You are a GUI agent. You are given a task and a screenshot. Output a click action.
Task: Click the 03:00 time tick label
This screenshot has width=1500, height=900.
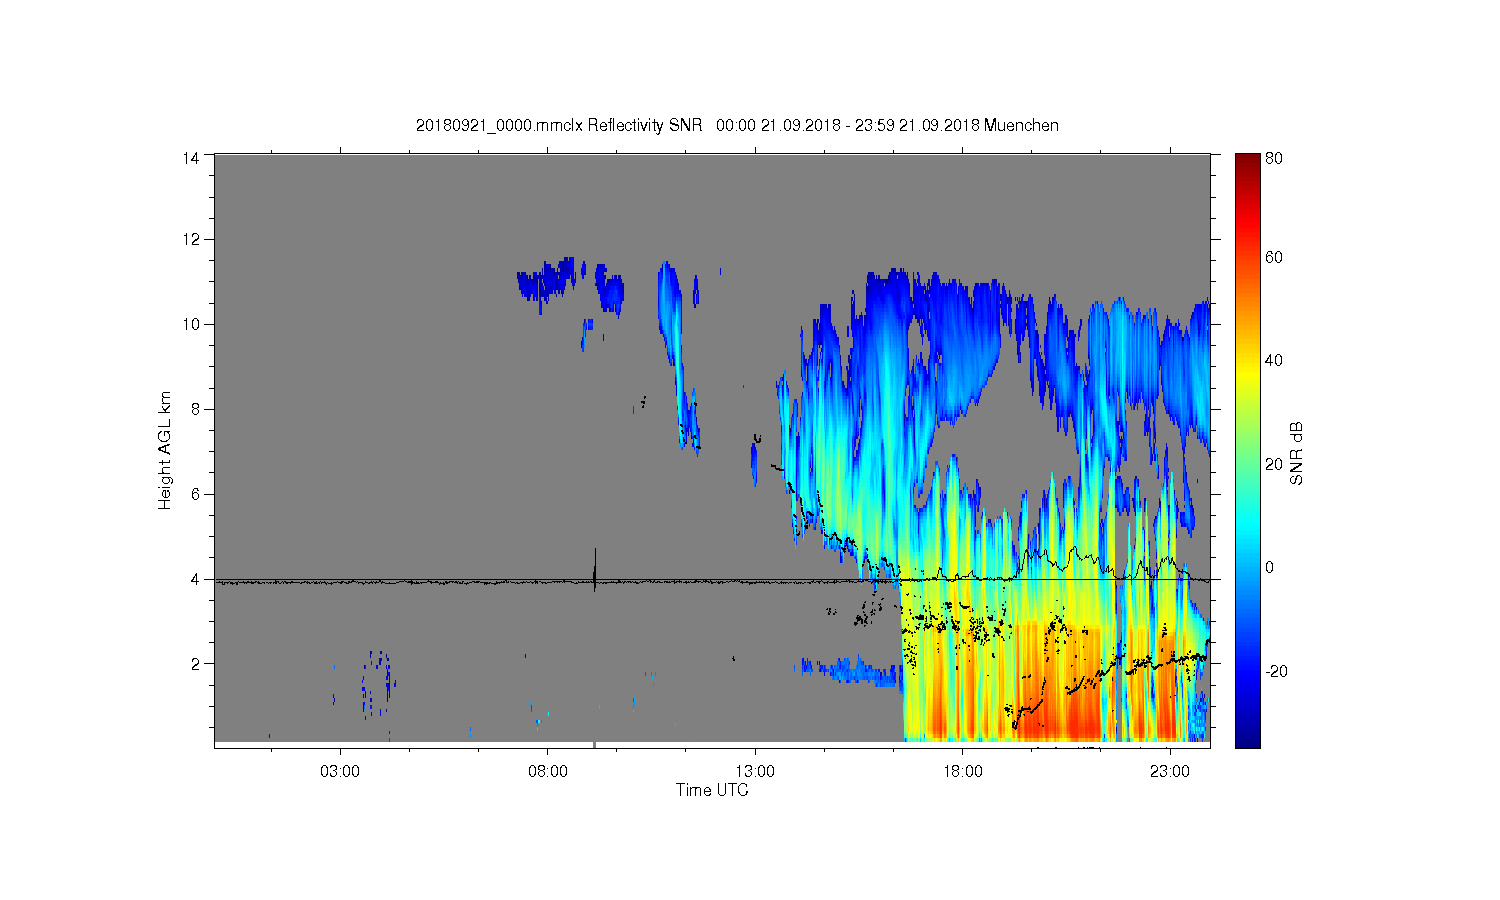(x=340, y=772)
